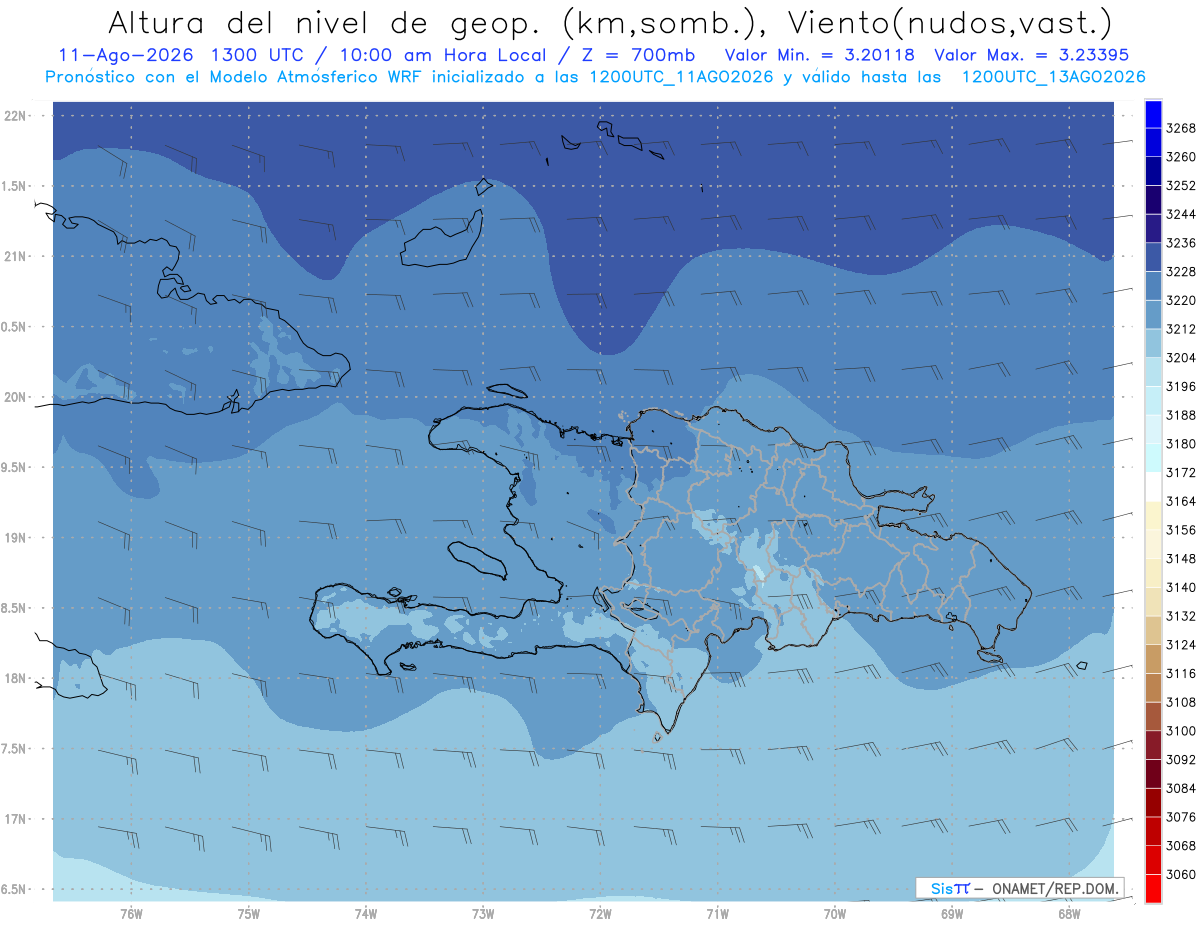Click the 70W longitude axis label
The width and height of the screenshot is (1200, 927).
835,914
